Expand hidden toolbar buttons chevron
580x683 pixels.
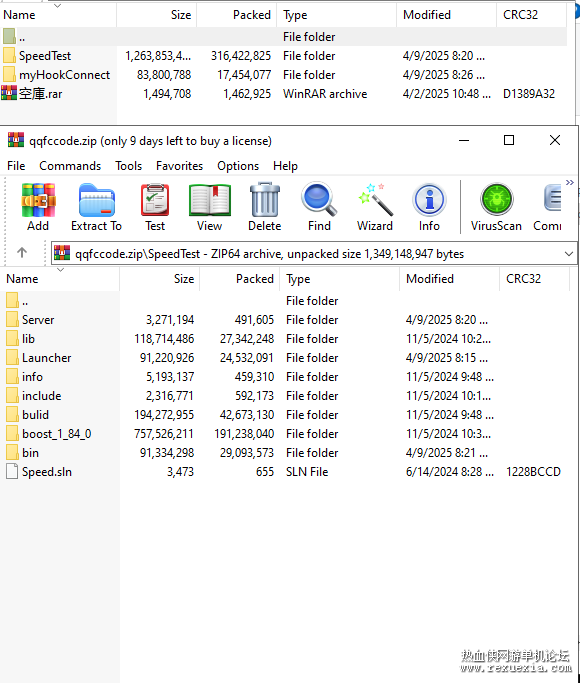(570, 183)
